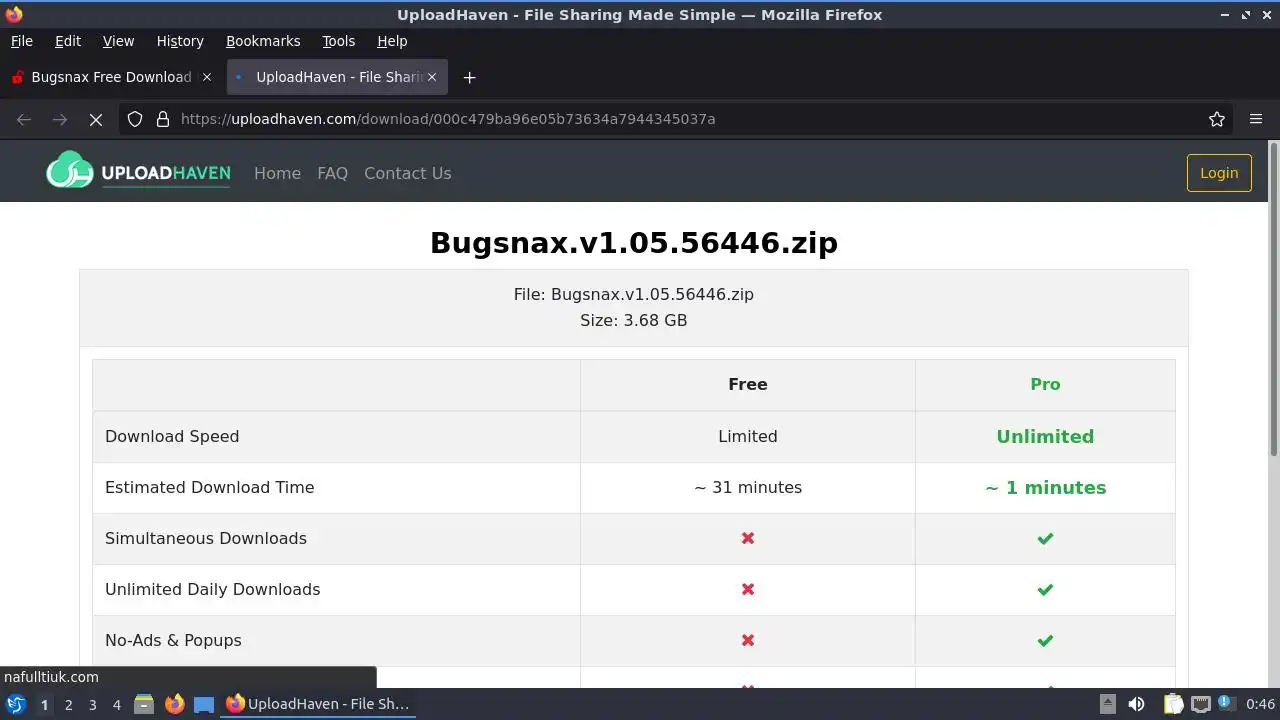This screenshot has width=1280, height=720.
Task: Click the page vertical scrollbar
Action: [1273, 300]
